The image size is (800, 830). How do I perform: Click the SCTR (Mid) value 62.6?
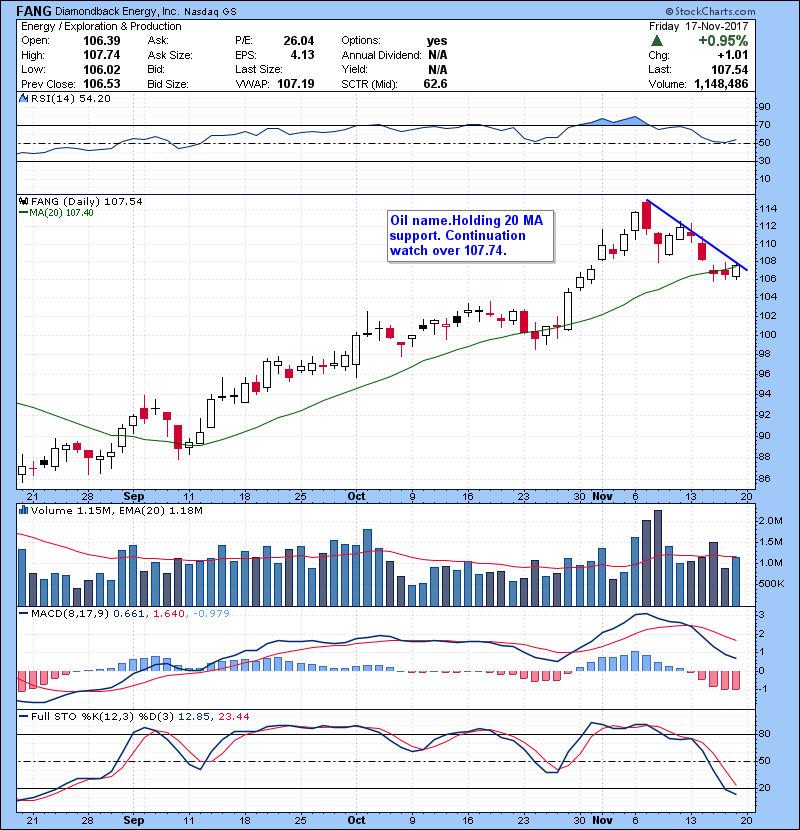point(436,84)
